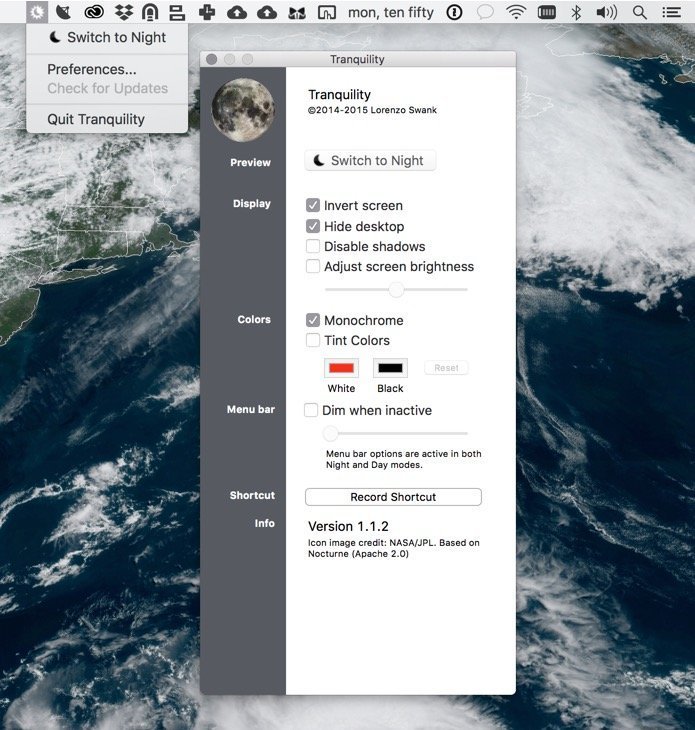The height and width of the screenshot is (730, 695).
Task: Enable 'Adjust screen brightness' checkbox
Action: coord(313,266)
